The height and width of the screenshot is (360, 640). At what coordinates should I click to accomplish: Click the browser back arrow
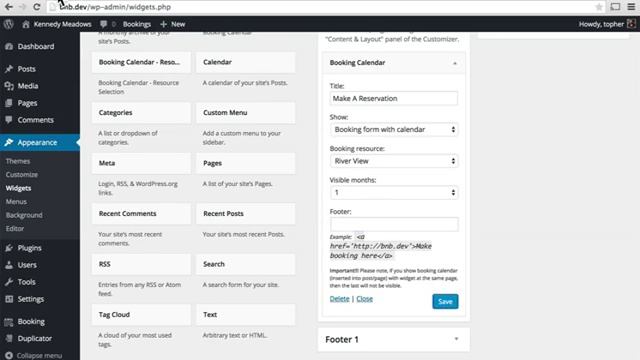coord(9,7)
